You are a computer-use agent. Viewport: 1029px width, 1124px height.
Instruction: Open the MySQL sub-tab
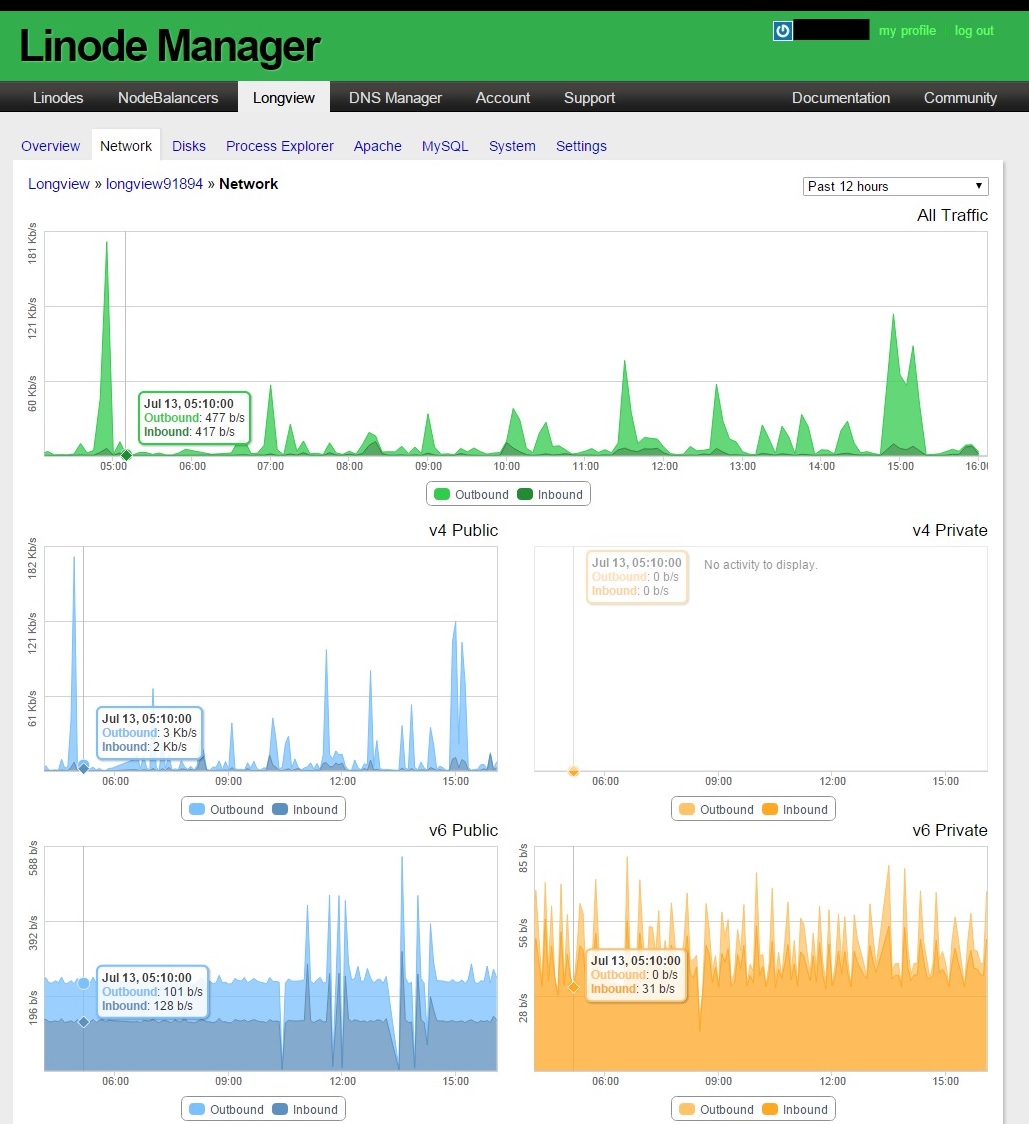[445, 146]
